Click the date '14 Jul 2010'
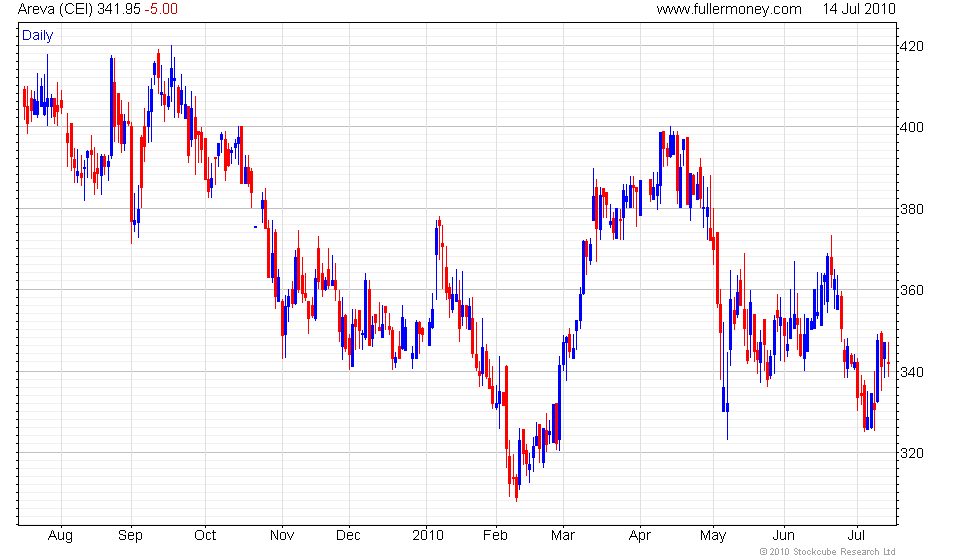Image resolution: width=980 pixels, height=560 pixels. [859, 9]
